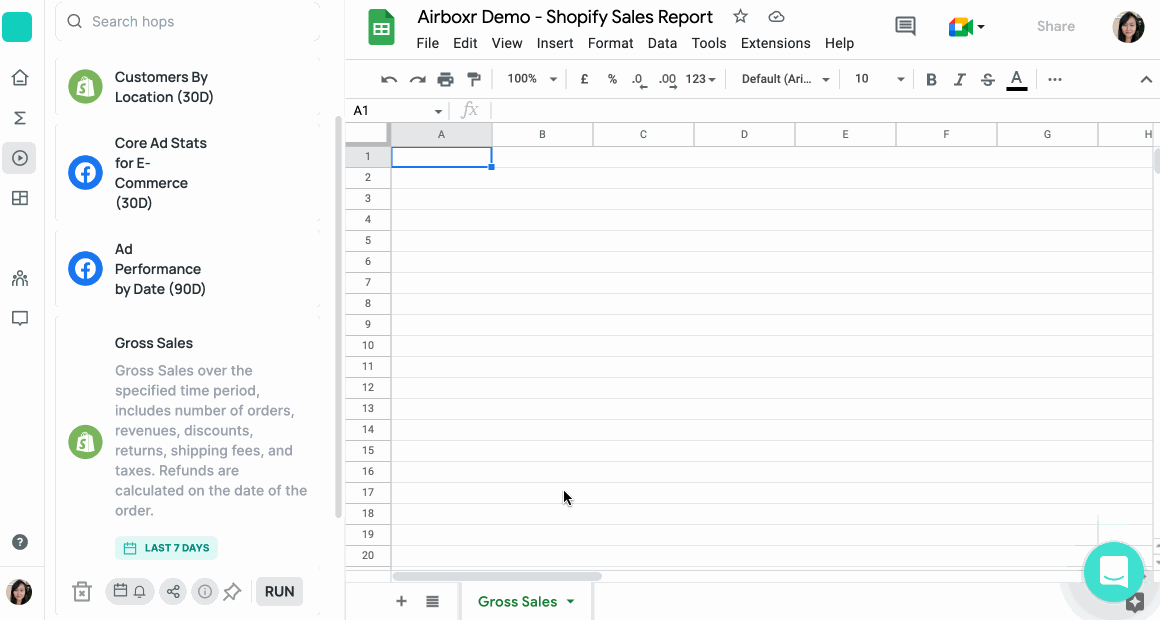Open the font size 10 dropdown
Screen dimensions: 1160x620
[x=879, y=79]
